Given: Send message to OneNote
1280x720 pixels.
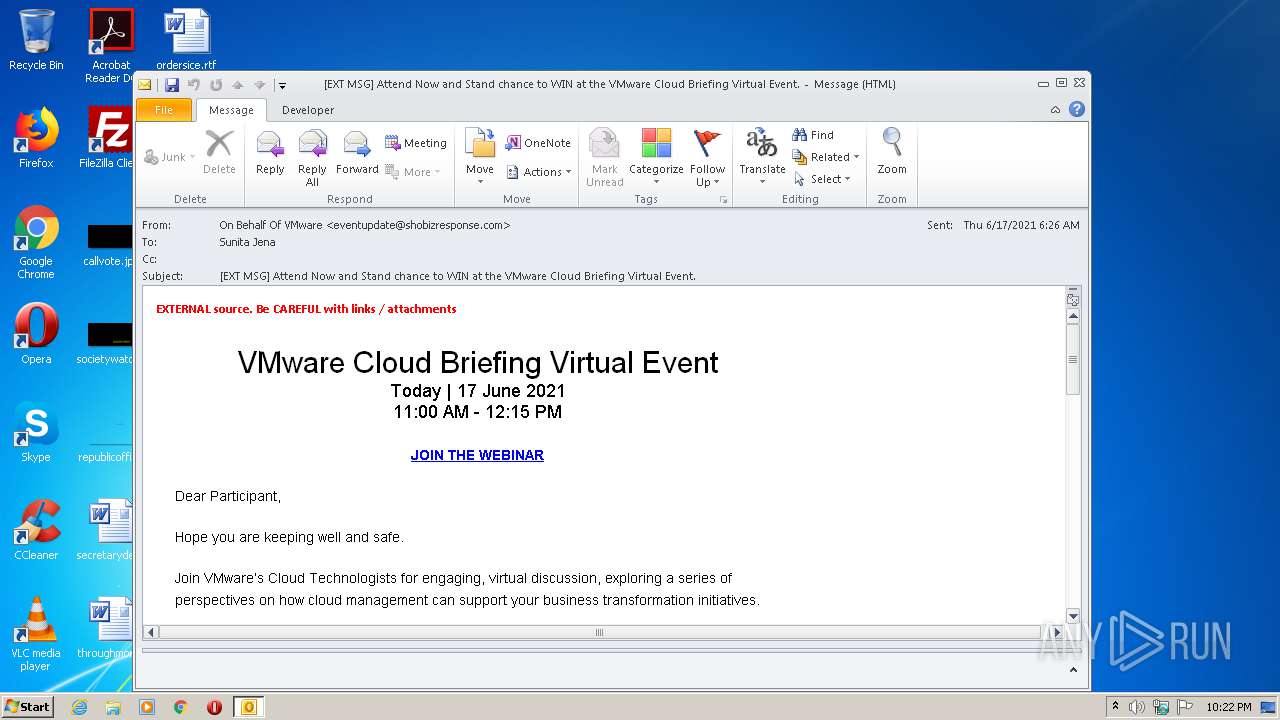Looking at the screenshot, I should [x=538, y=143].
